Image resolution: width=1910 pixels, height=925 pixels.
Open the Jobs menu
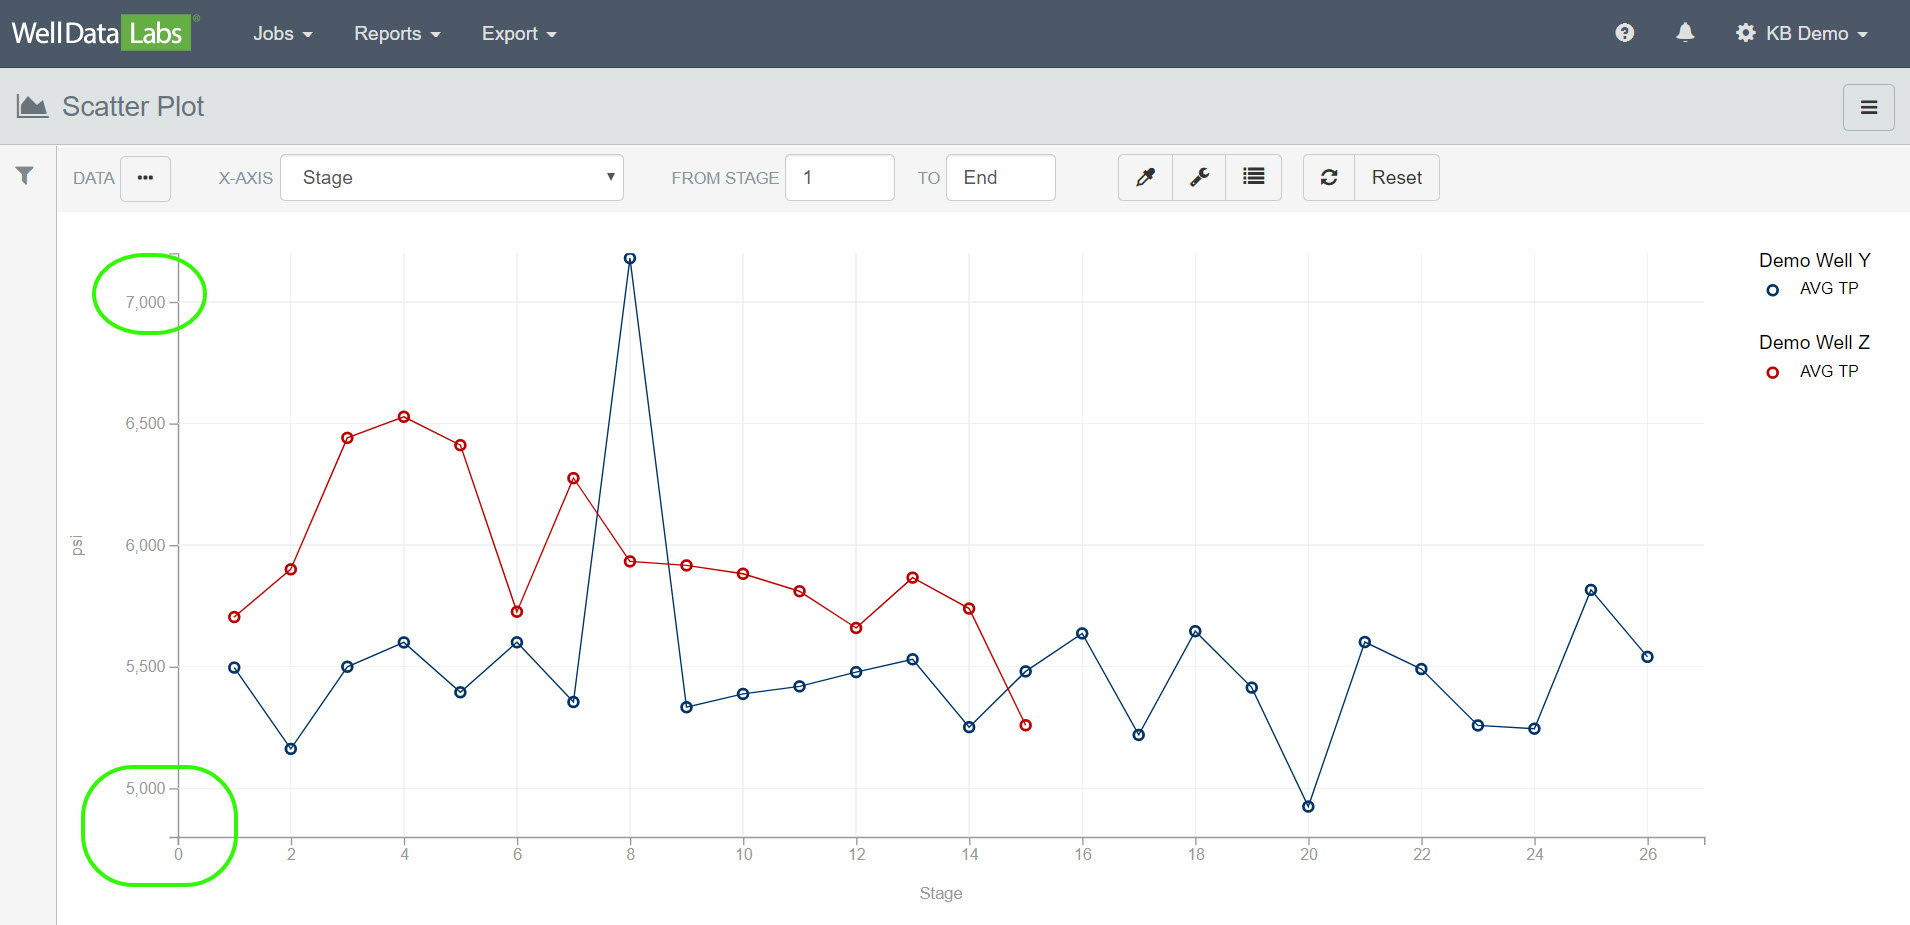[x=282, y=33]
